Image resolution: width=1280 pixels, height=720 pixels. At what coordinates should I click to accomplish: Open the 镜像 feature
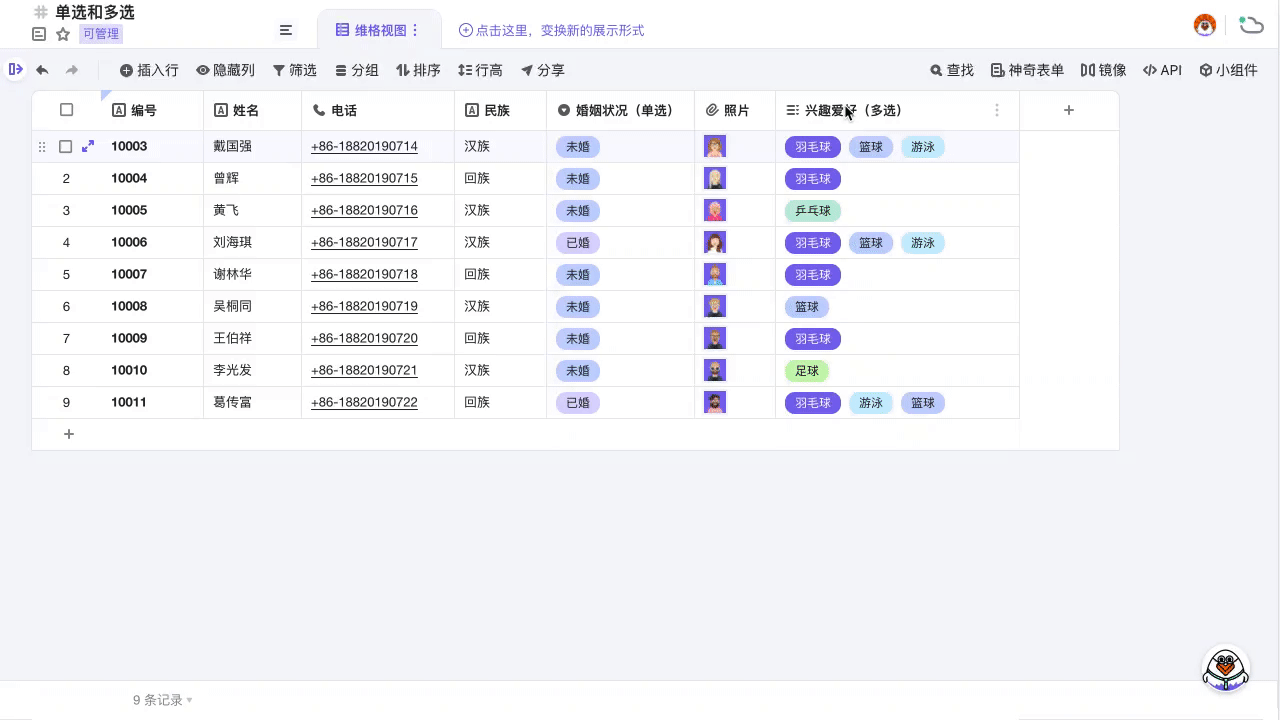point(1103,70)
